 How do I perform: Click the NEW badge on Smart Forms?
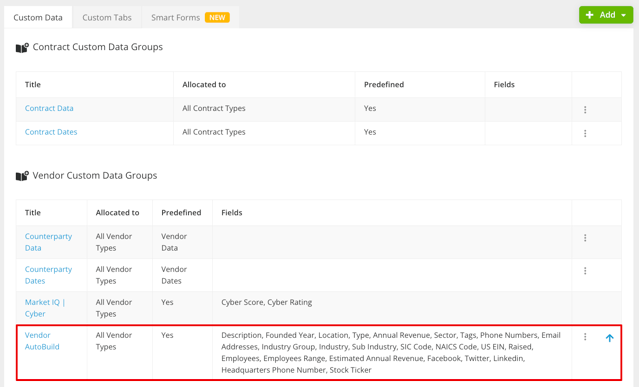click(x=217, y=18)
